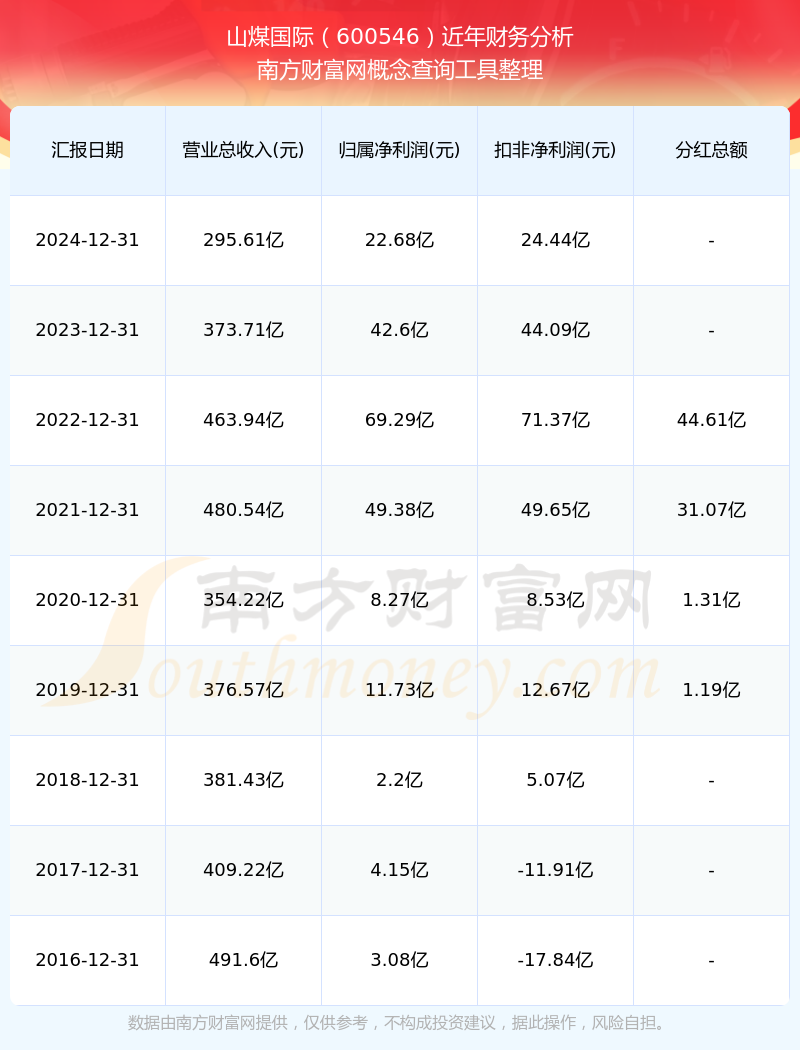Viewport: 800px width, 1050px height.
Task: Click dividend total 44.61亿
Action: coord(712,420)
